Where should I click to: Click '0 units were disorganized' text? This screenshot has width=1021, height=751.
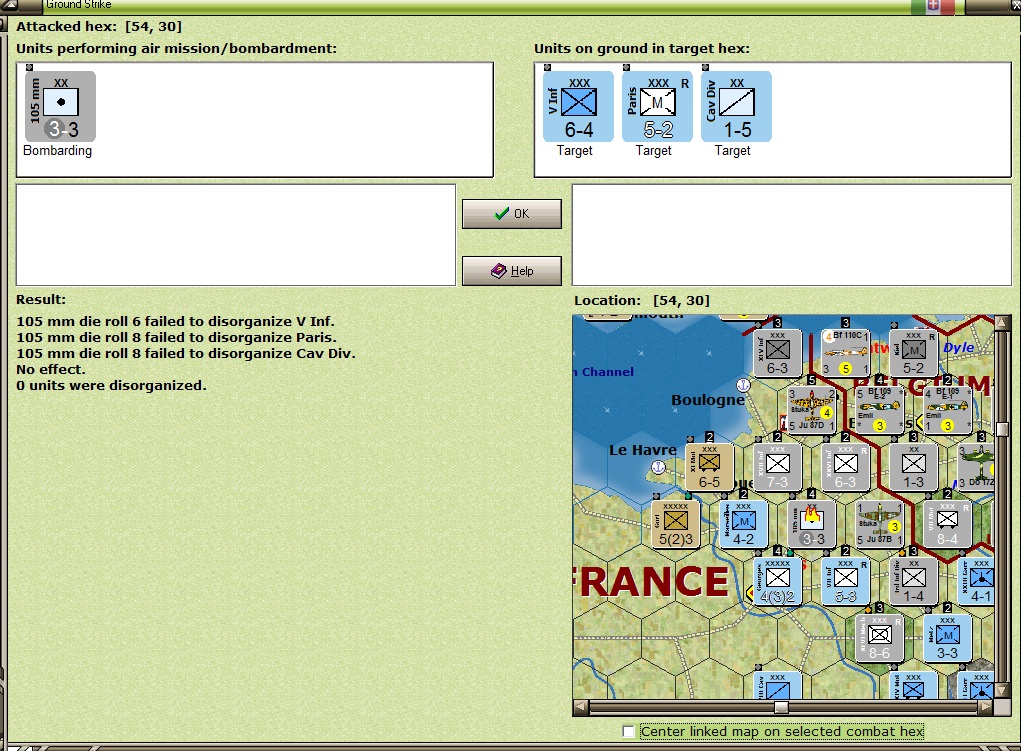coord(111,385)
